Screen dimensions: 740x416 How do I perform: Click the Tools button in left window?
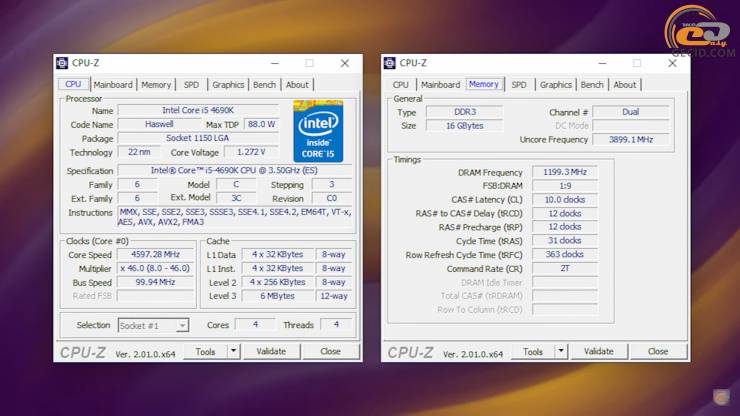(205, 351)
